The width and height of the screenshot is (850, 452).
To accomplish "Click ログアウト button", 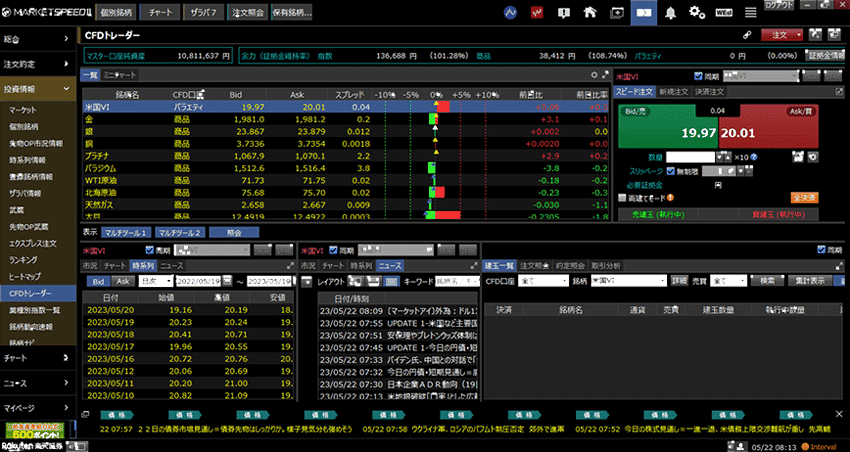I will click(x=779, y=4).
